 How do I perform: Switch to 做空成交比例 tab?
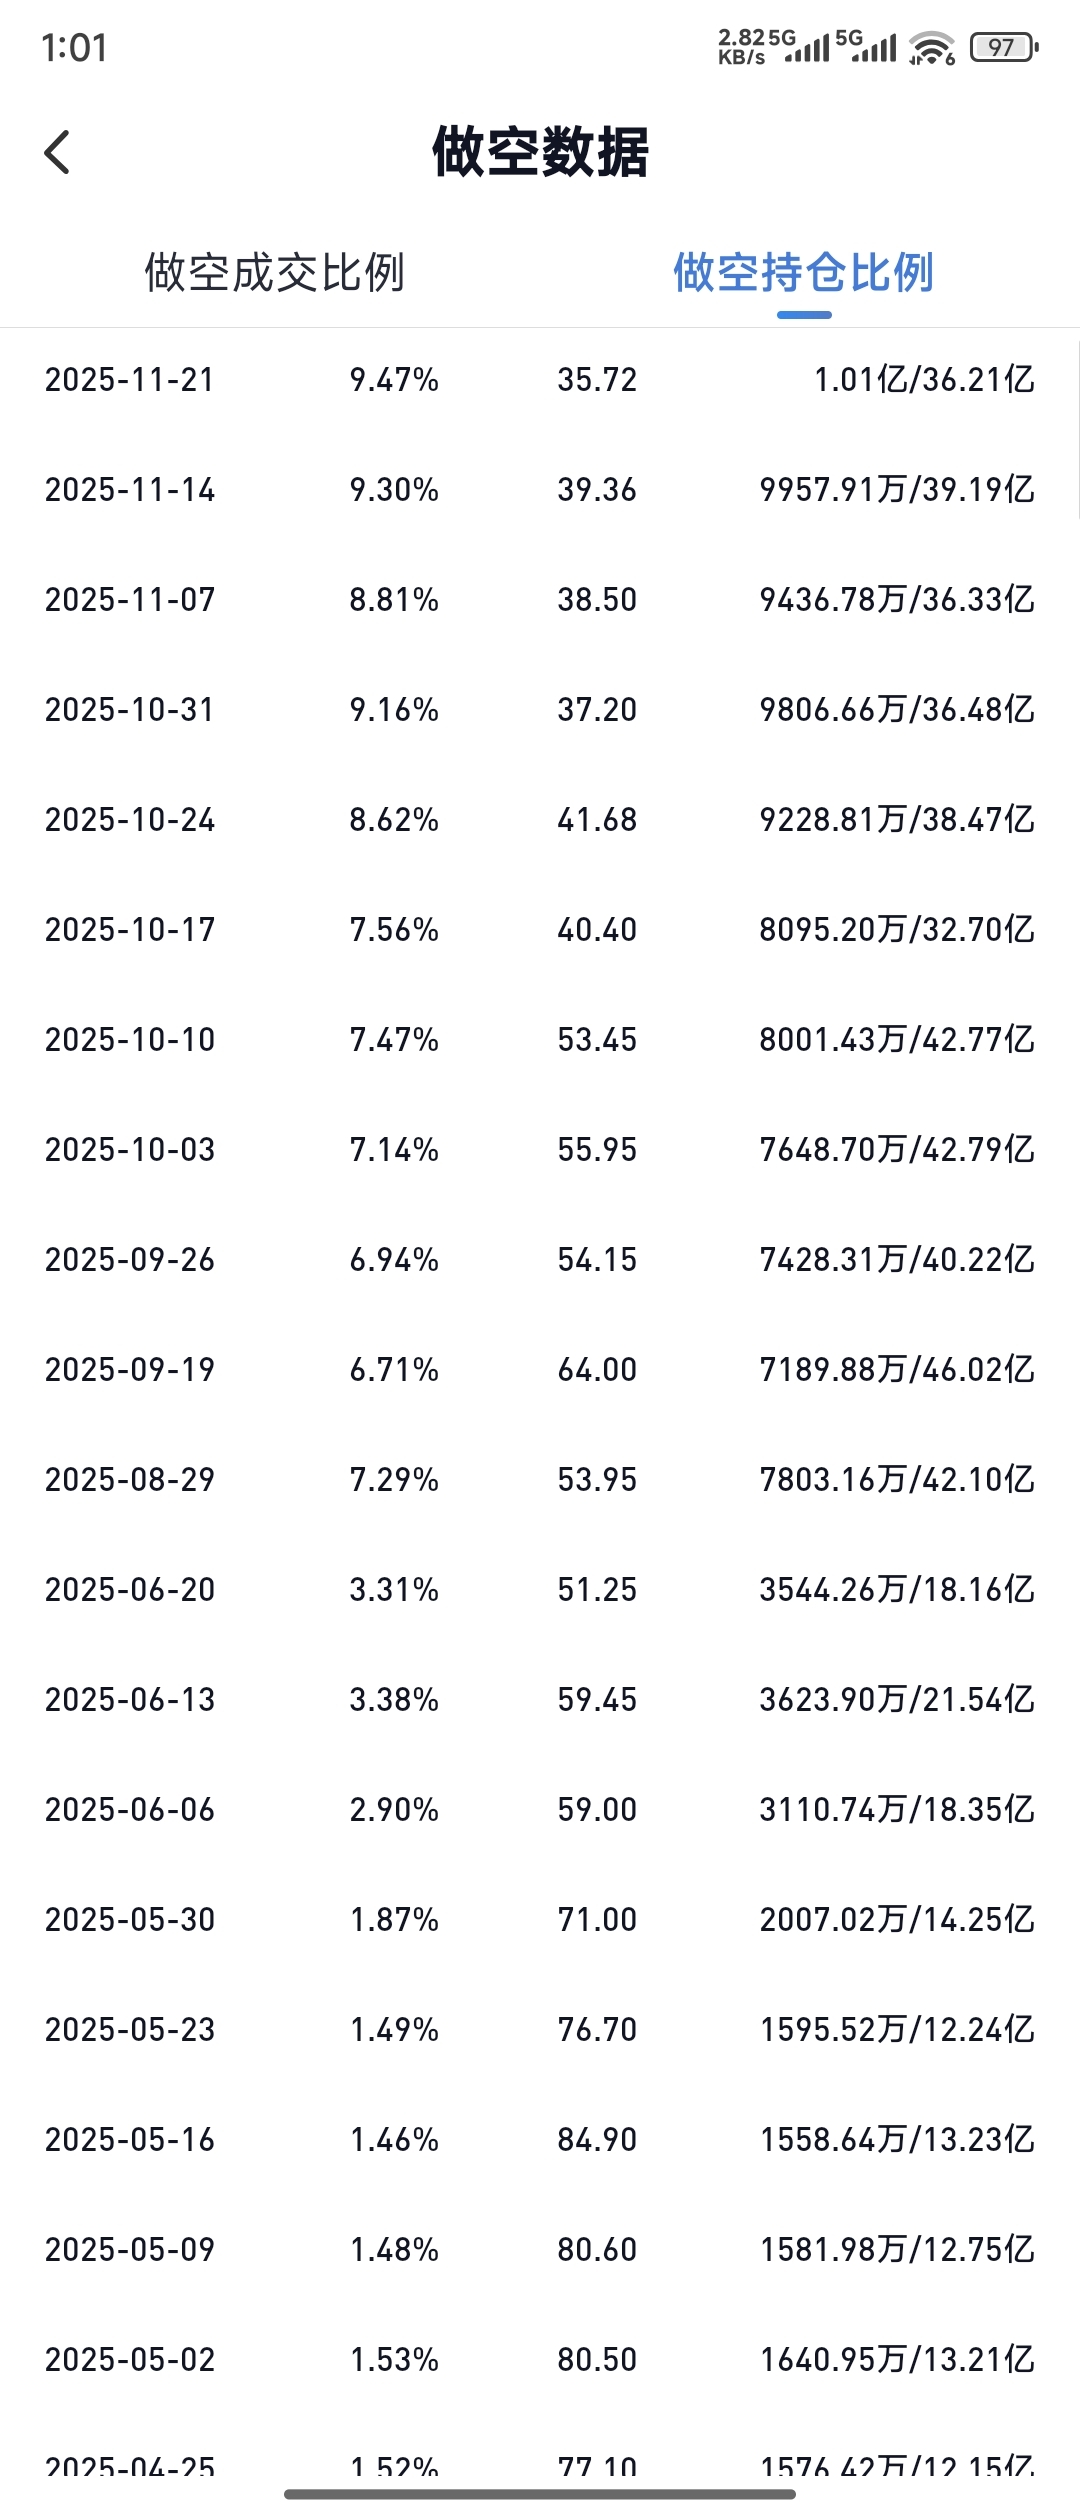tap(274, 272)
